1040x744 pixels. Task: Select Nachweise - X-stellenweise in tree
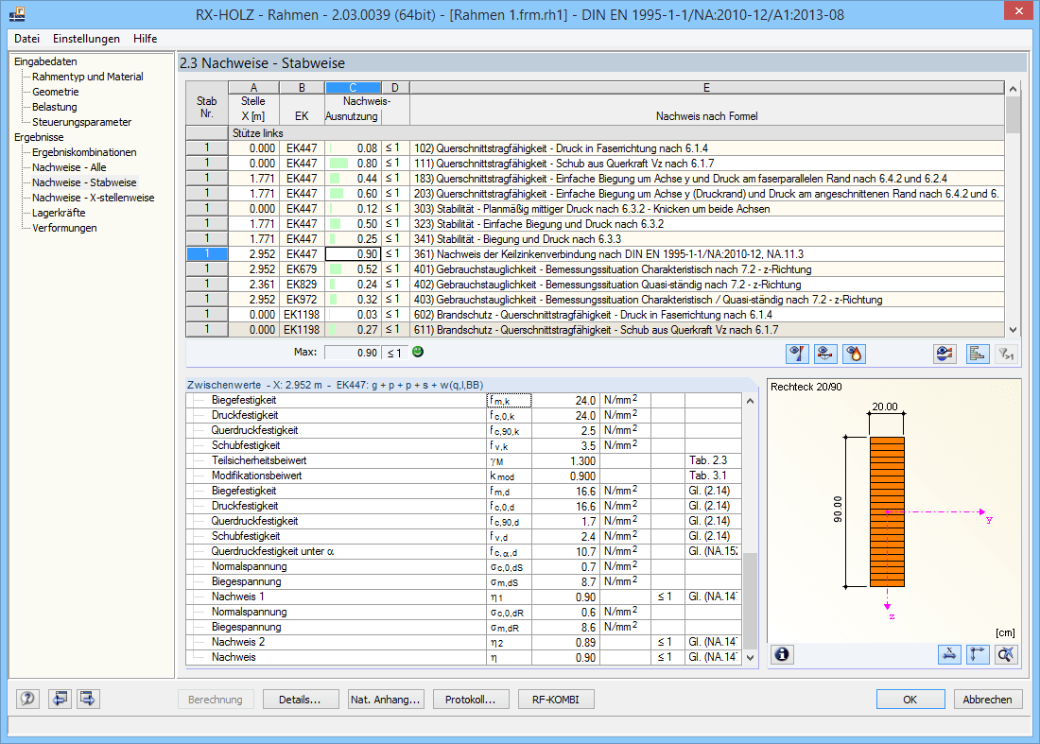93,198
